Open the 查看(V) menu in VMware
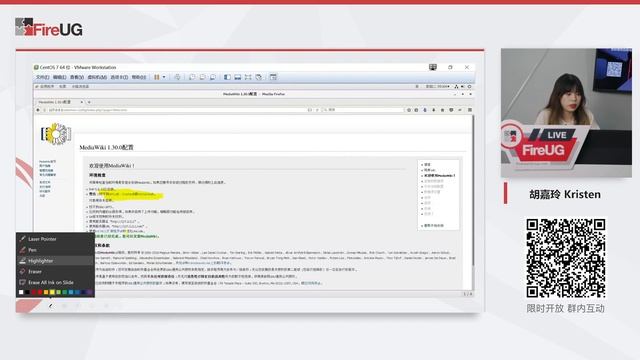 (x=77, y=77)
